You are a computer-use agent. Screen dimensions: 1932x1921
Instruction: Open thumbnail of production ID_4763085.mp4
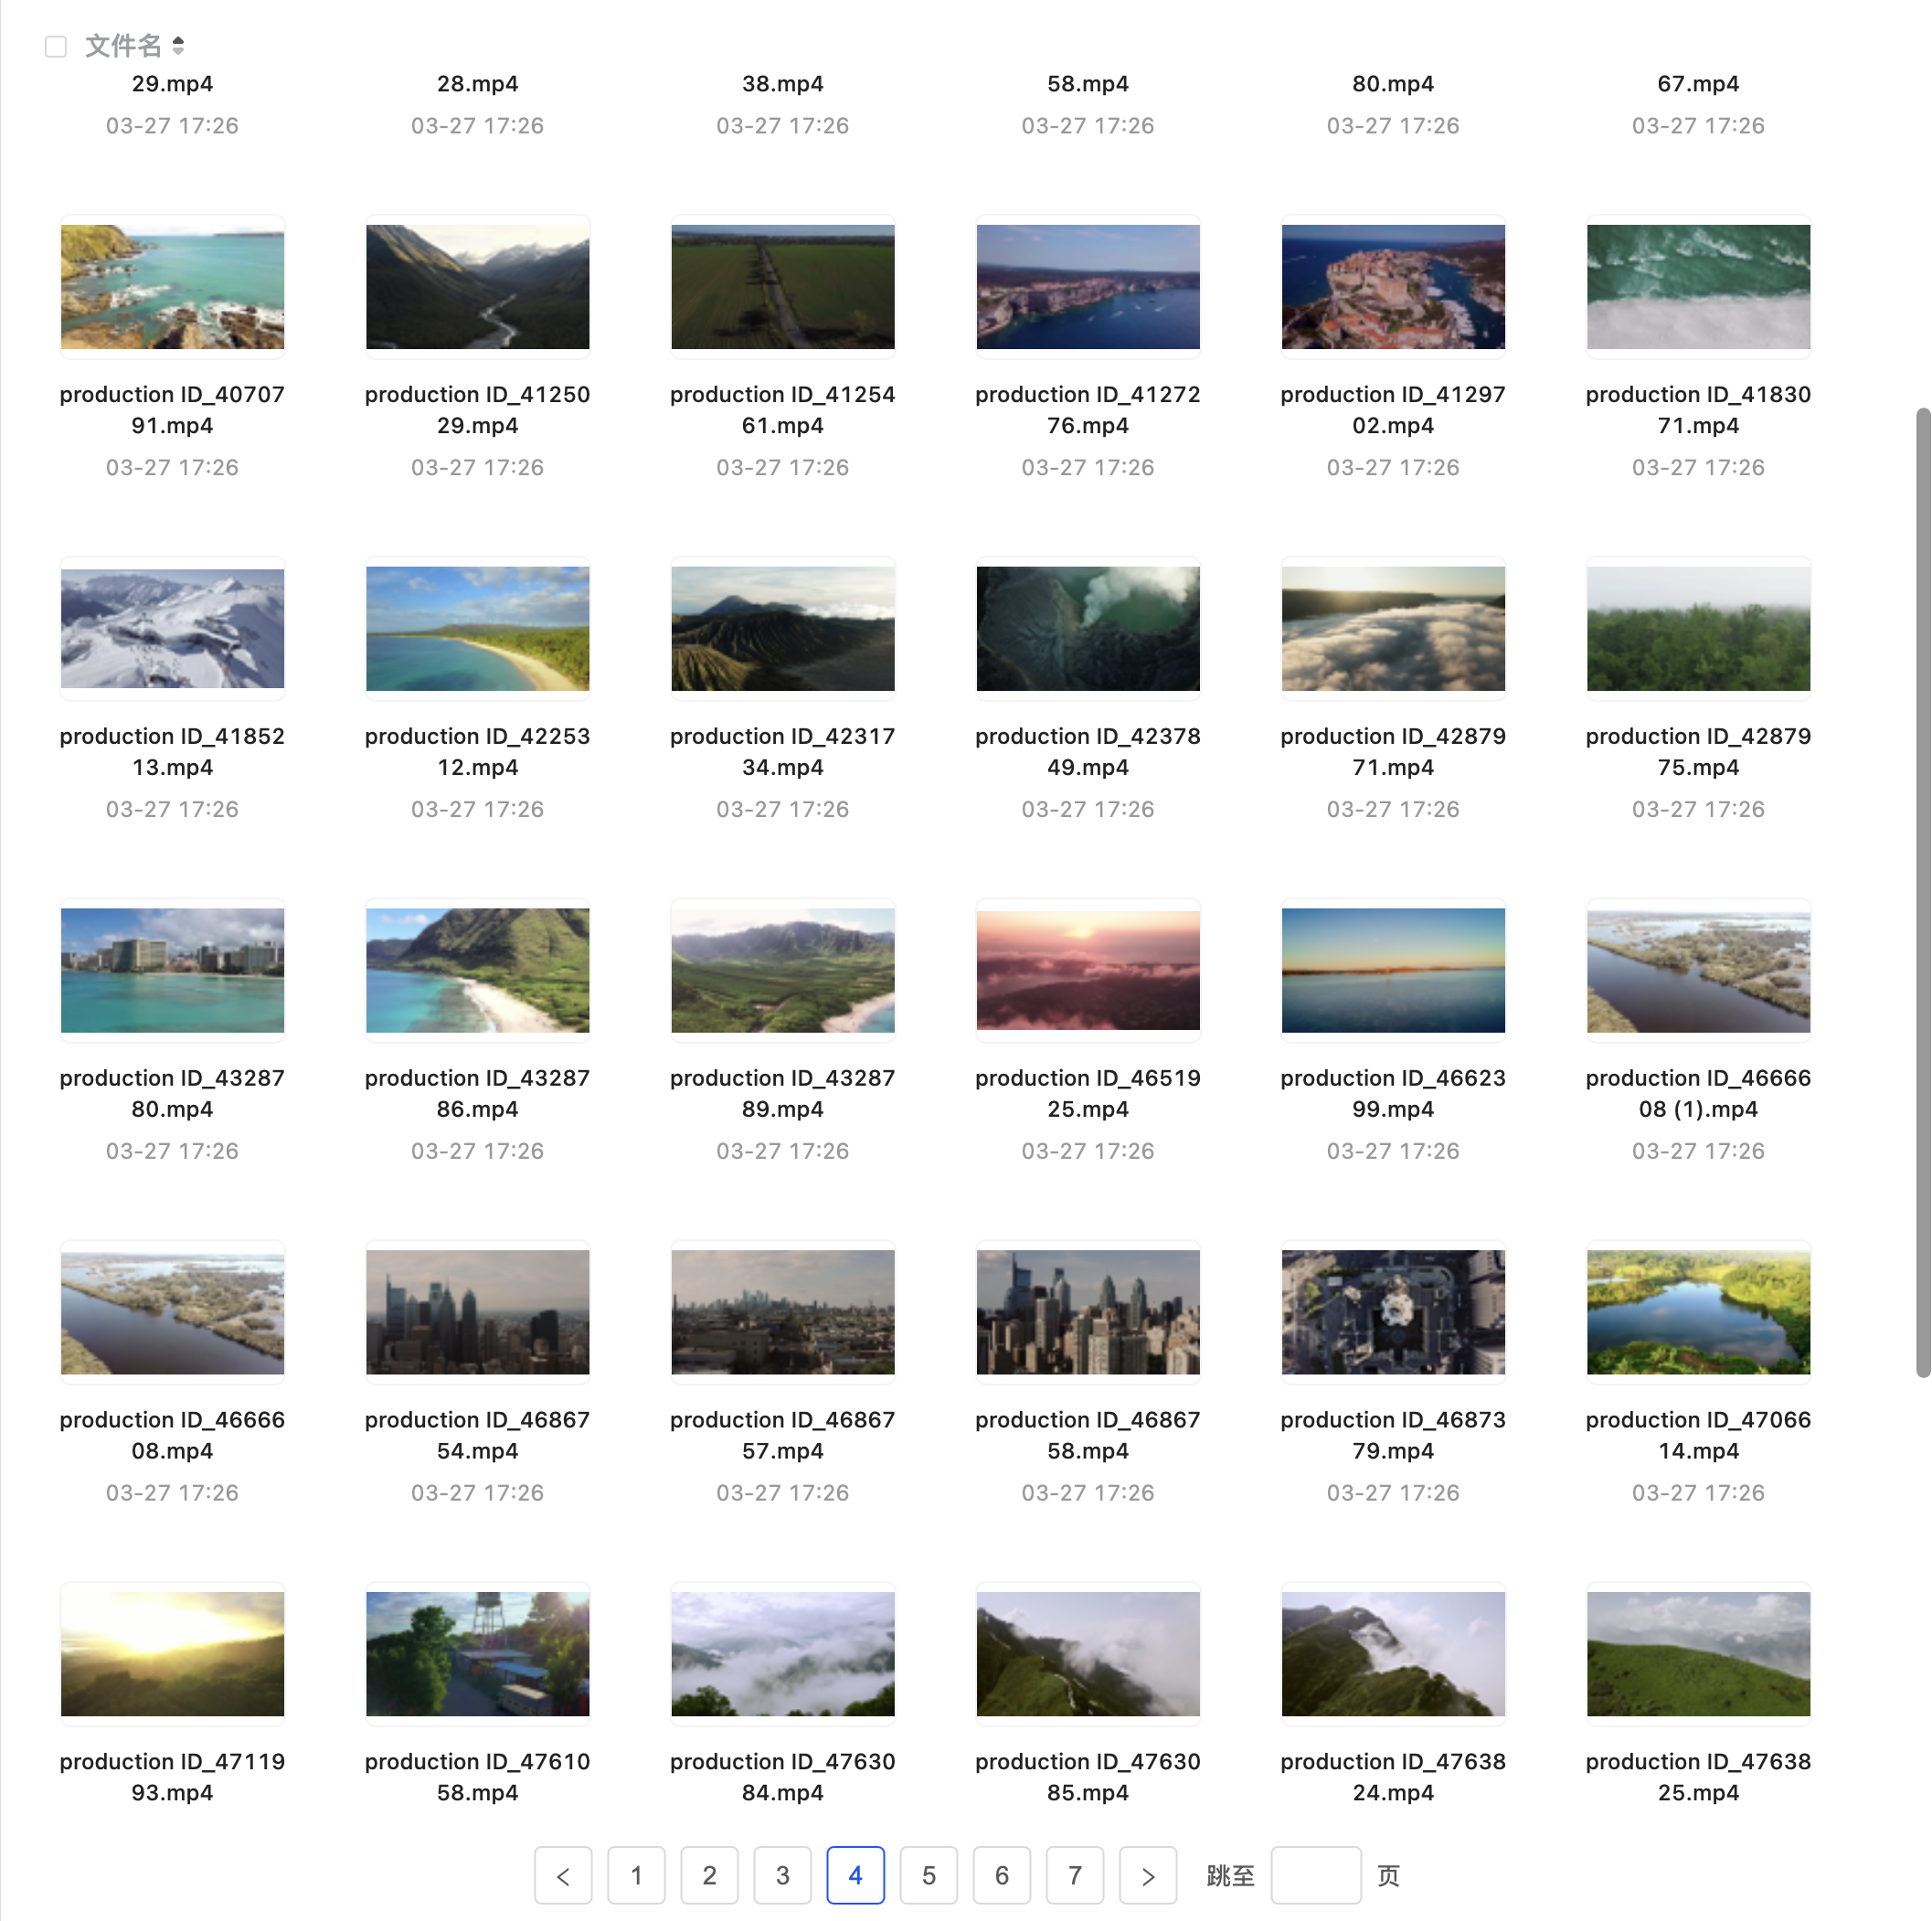[x=1088, y=1654]
